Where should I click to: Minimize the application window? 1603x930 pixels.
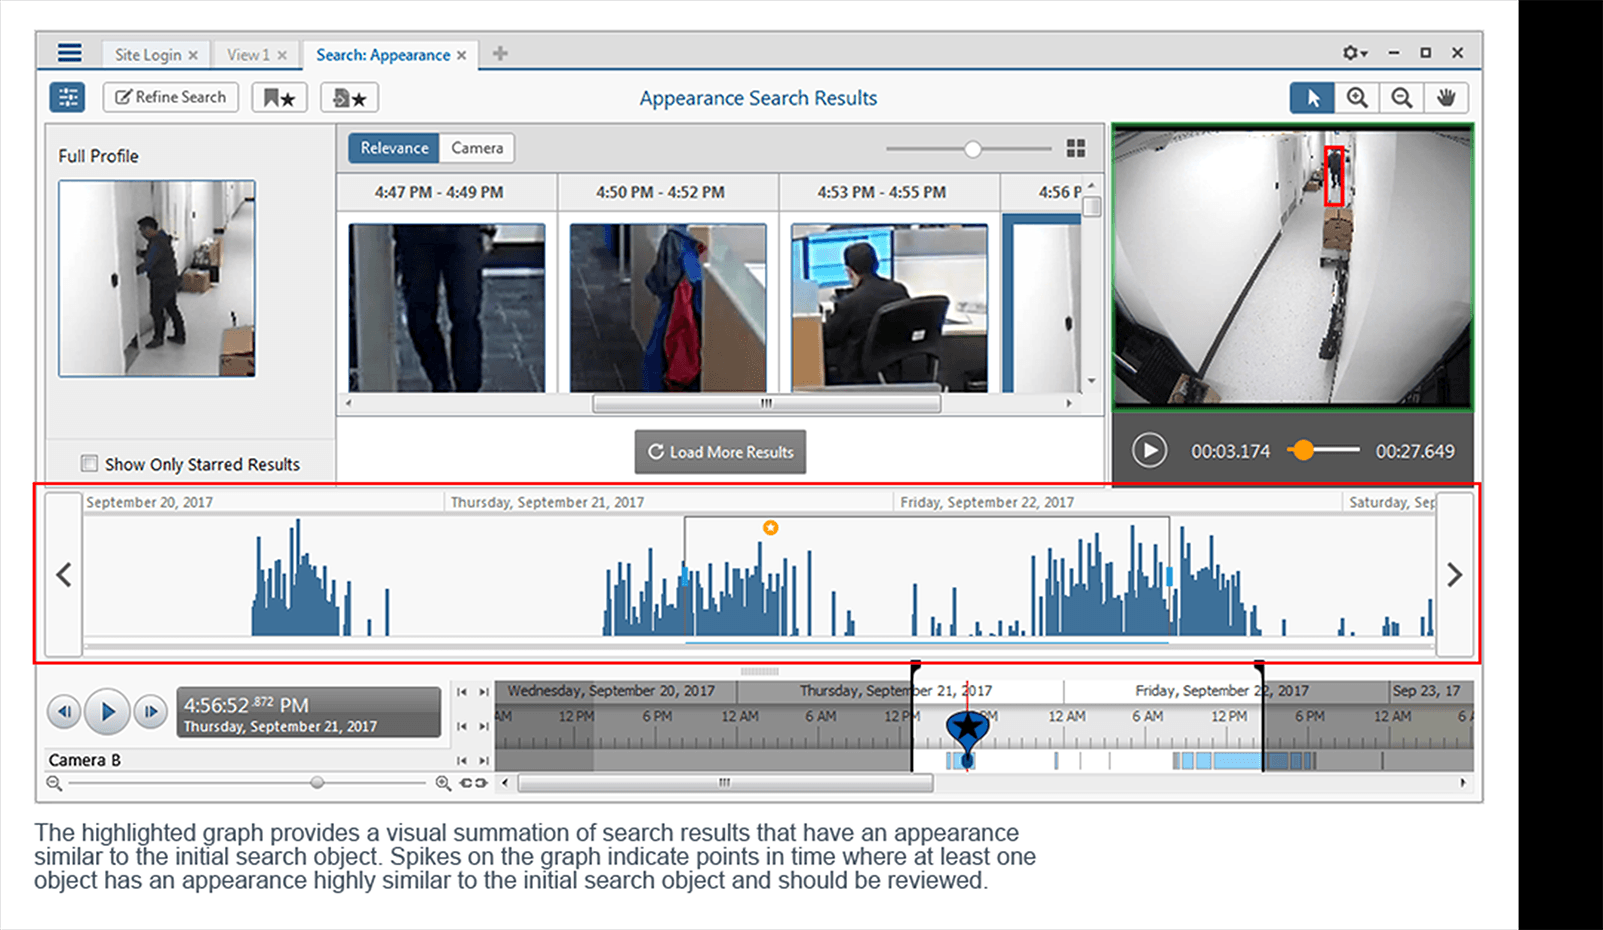coord(1393,53)
